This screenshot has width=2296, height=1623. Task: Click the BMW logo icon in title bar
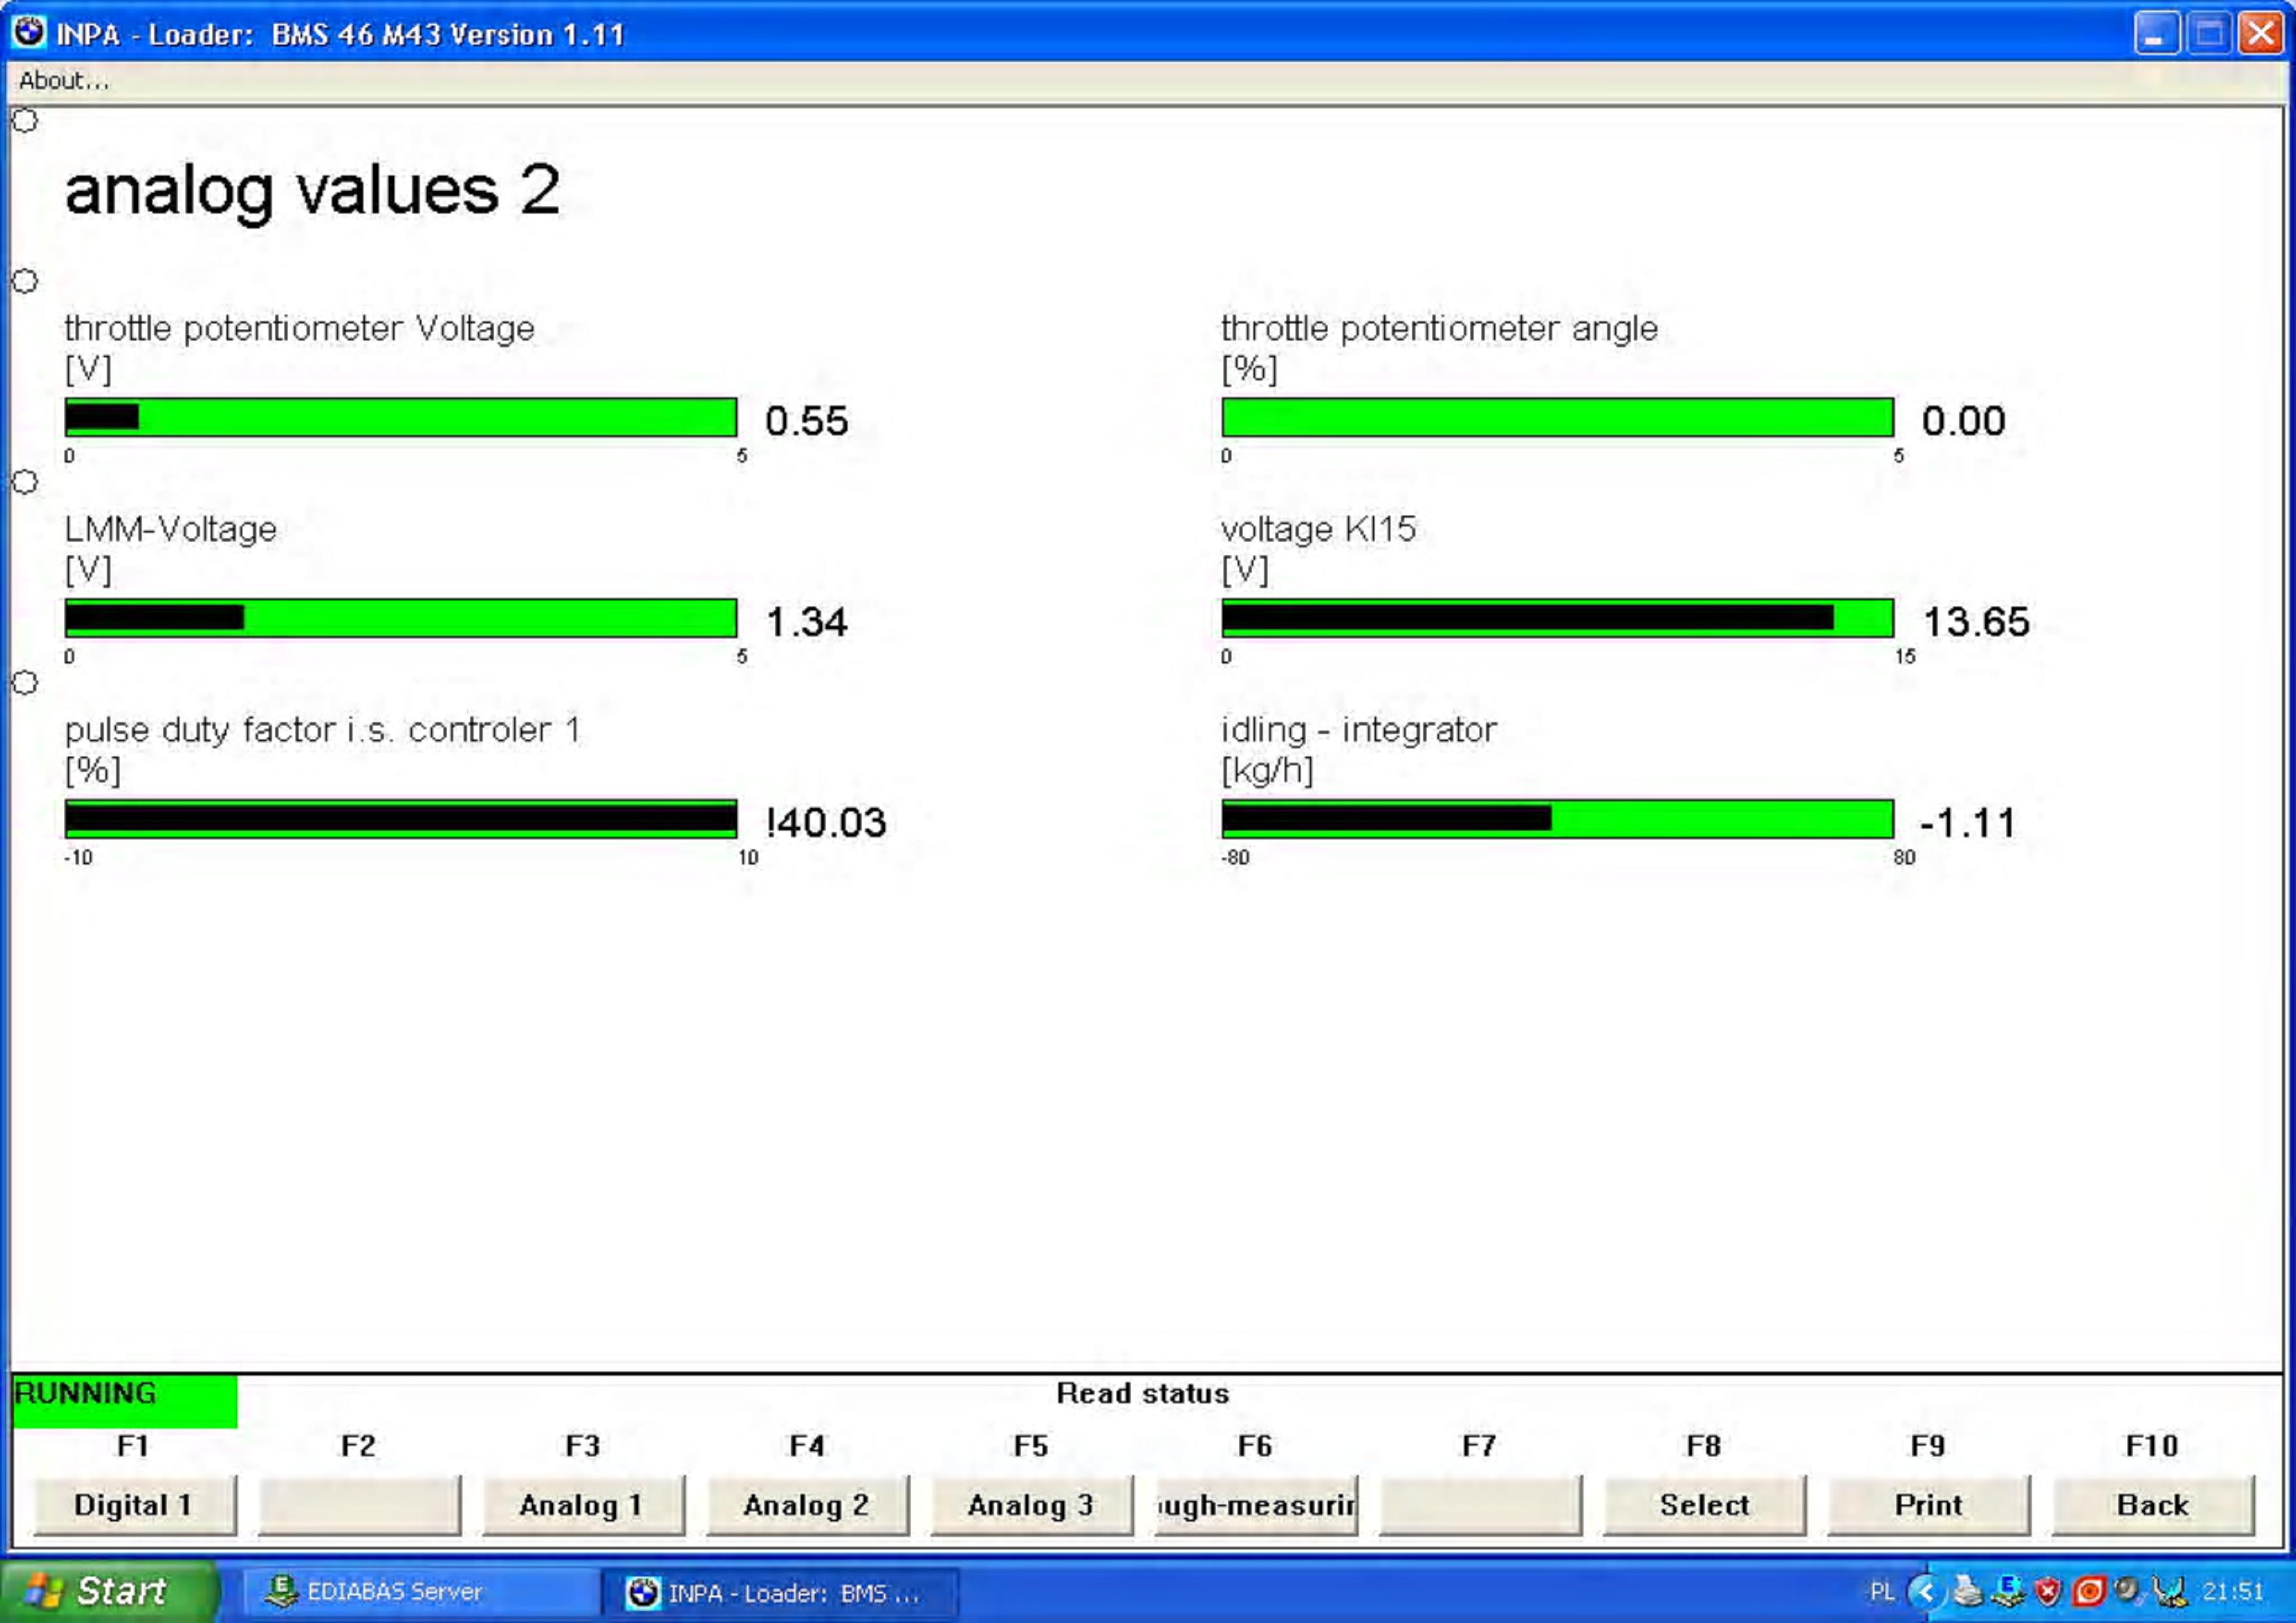click(x=29, y=33)
